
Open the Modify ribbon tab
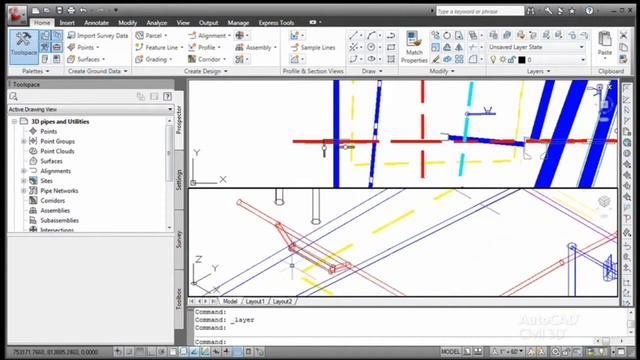pos(127,22)
